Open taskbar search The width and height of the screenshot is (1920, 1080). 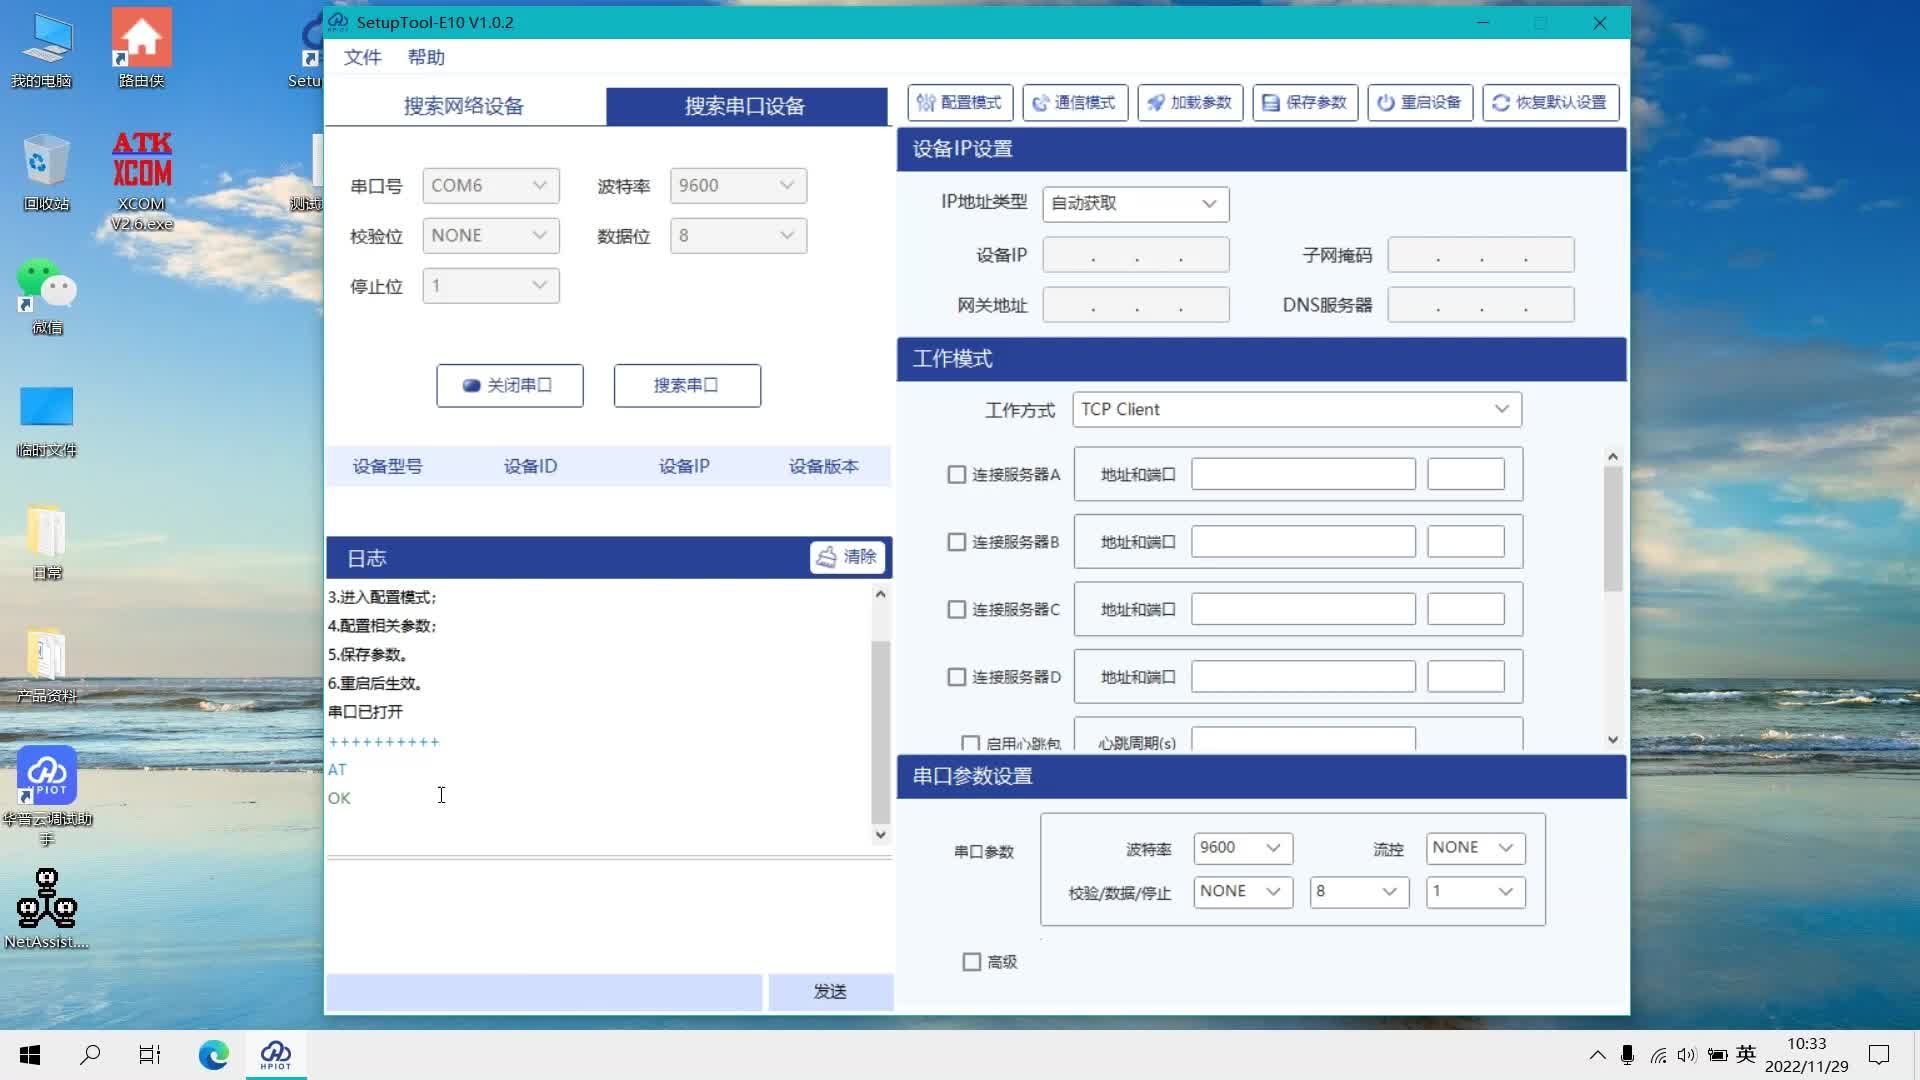[x=90, y=1054]
